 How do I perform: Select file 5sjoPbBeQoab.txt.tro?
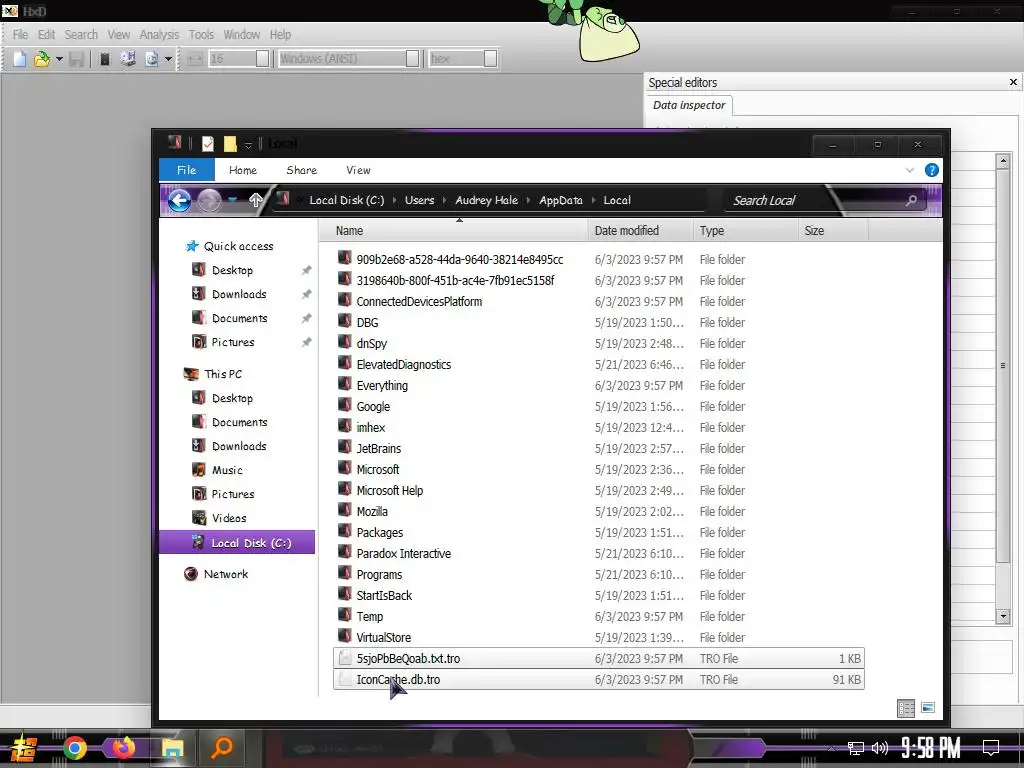[x=598, y=658]
